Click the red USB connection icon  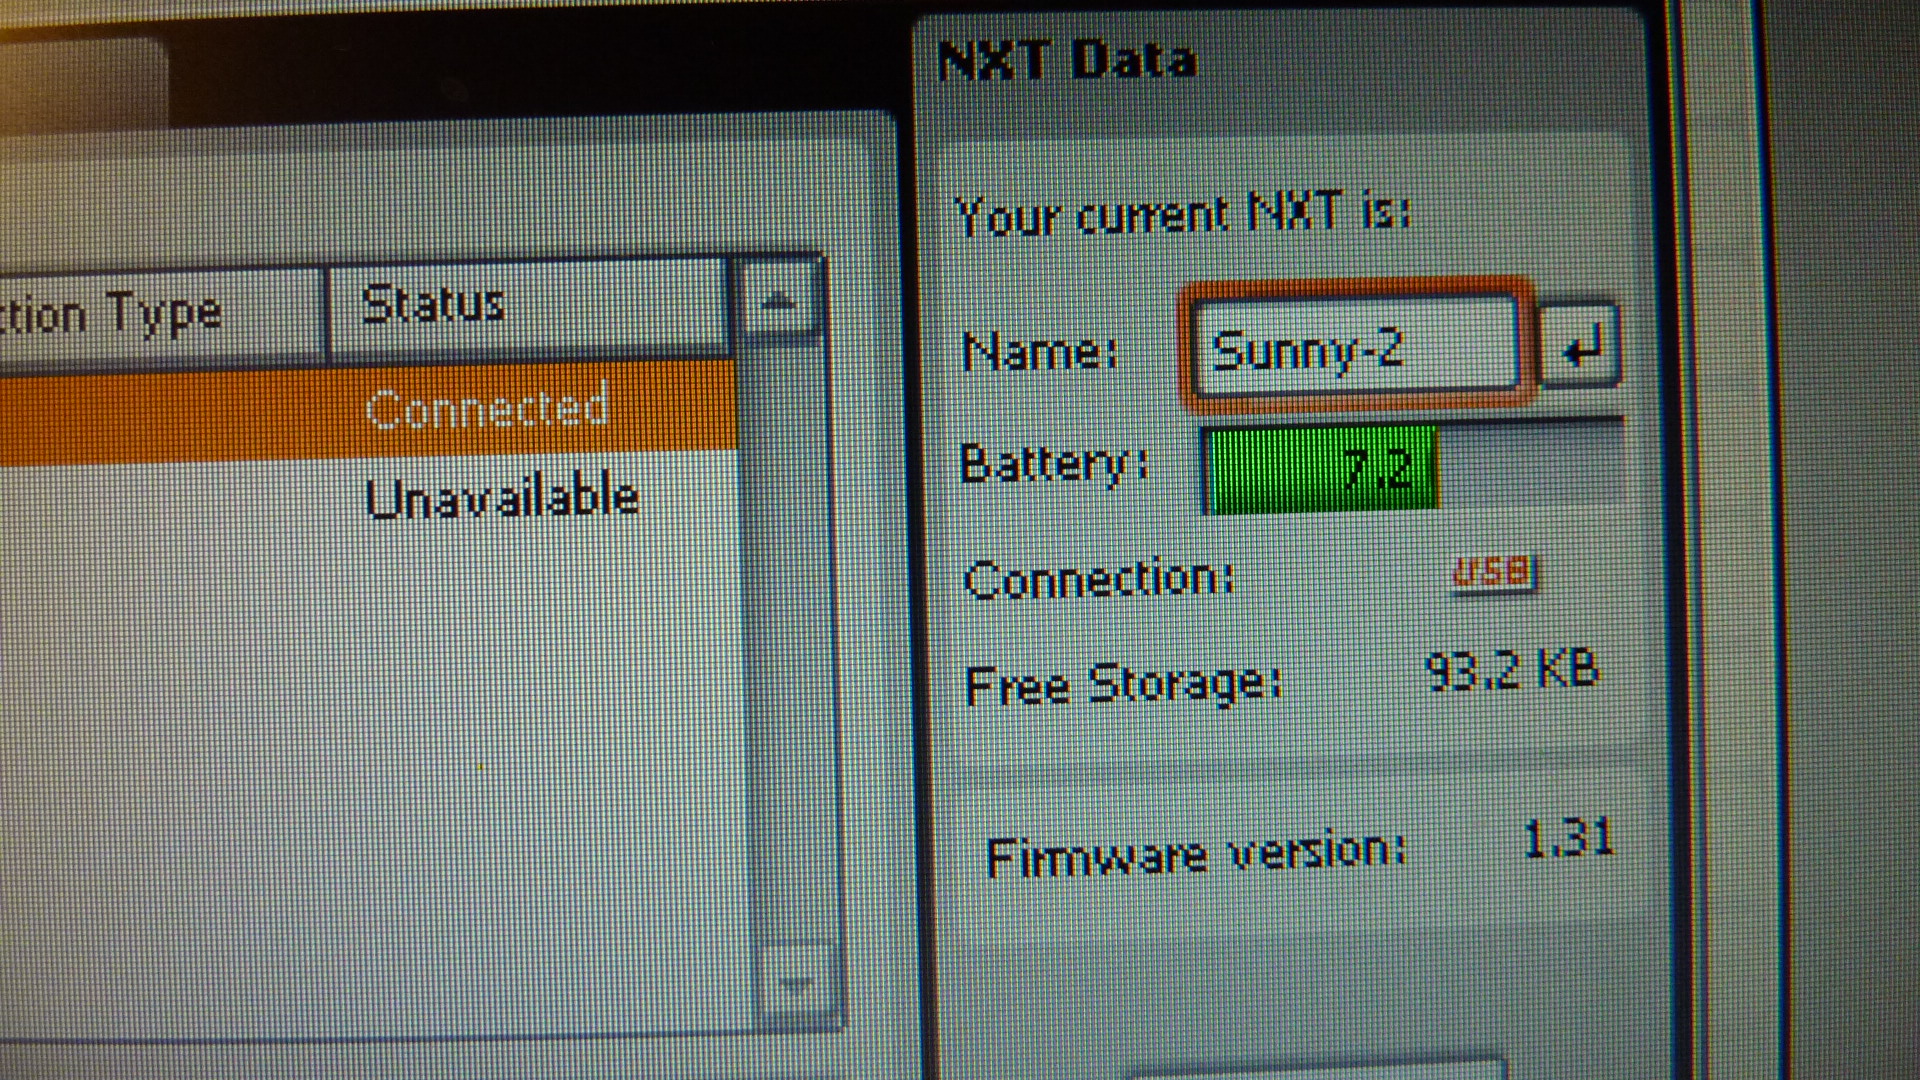pyautogui.click(x=1494, y=573)
